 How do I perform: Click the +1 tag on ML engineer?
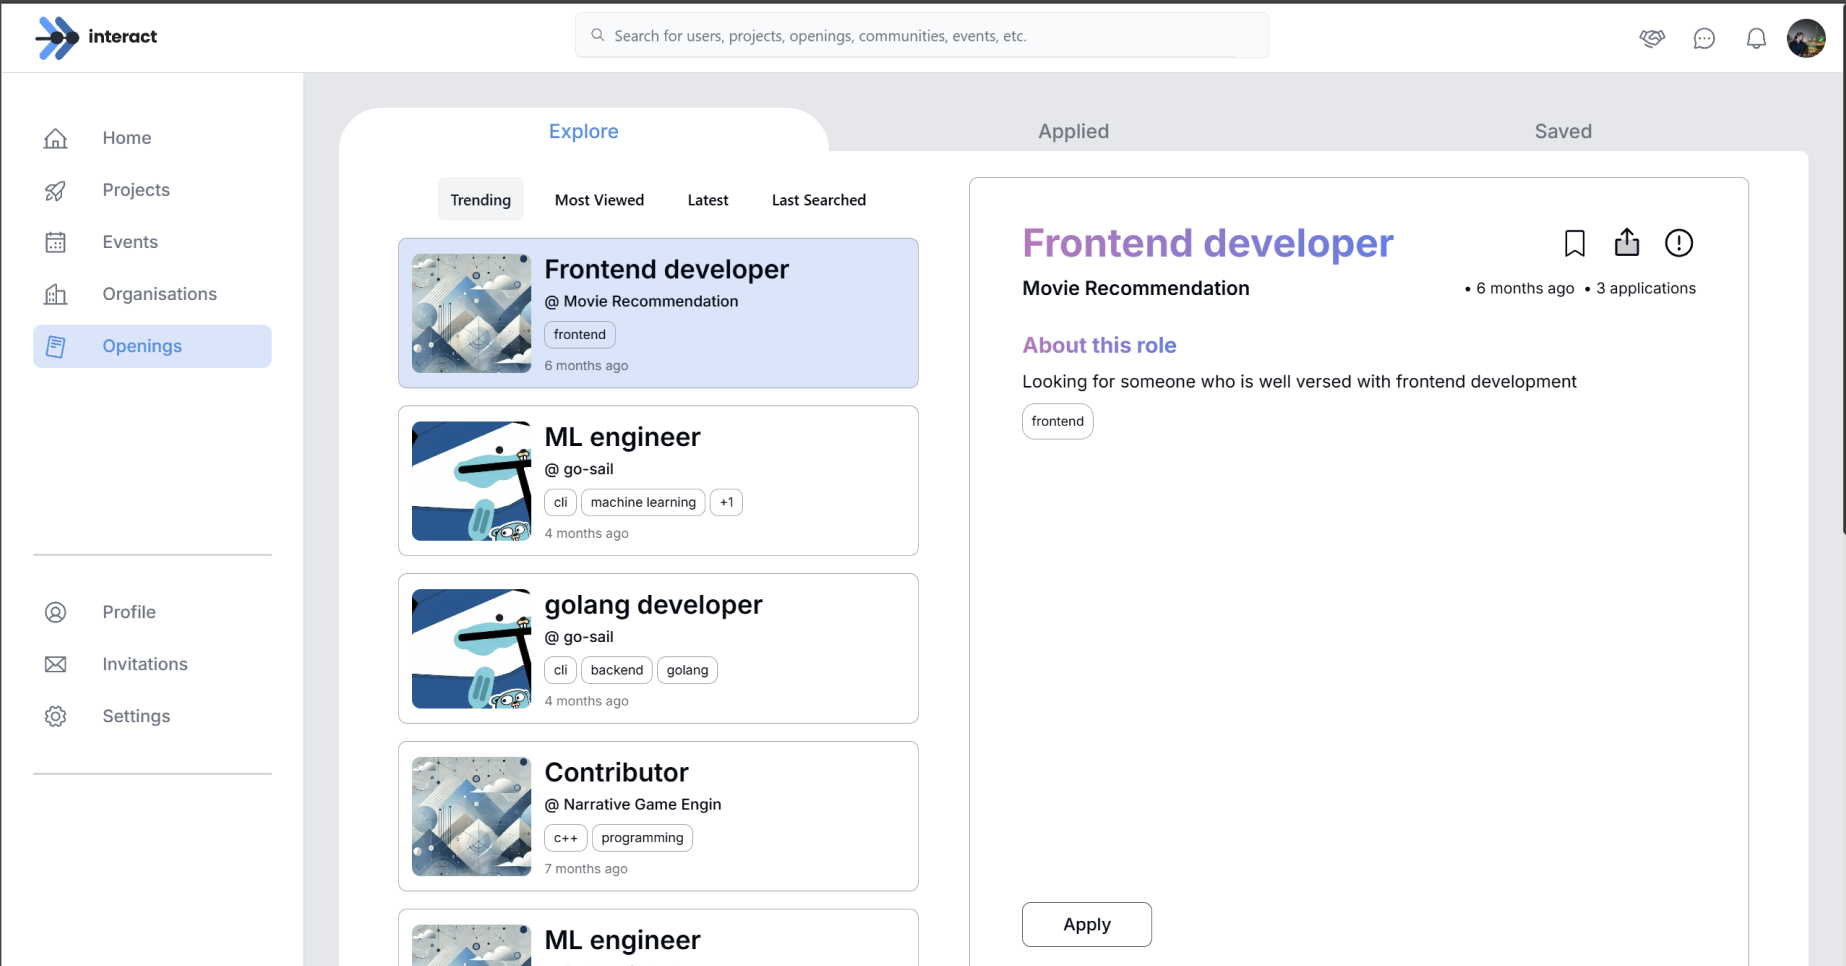pyautogui.click(x=726, y=502)
